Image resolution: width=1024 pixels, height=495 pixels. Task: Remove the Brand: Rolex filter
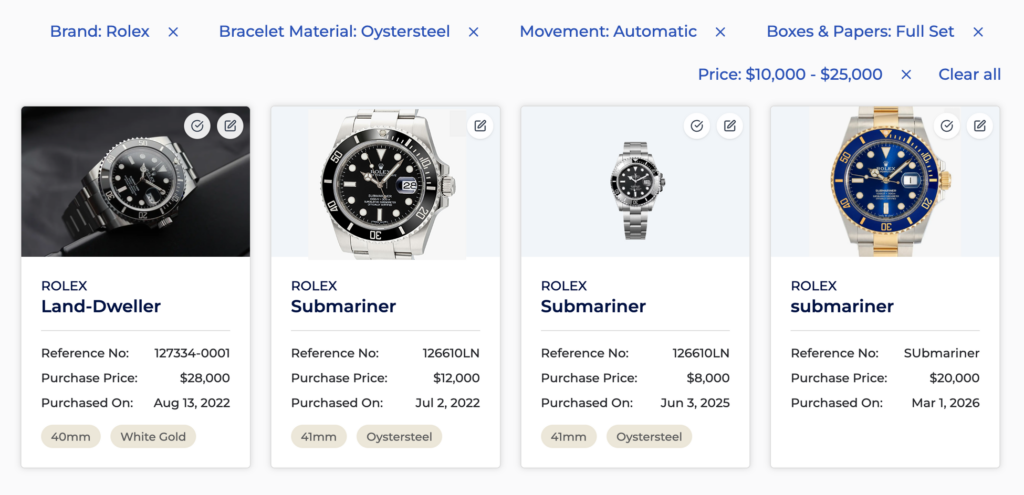coord(173,32)
